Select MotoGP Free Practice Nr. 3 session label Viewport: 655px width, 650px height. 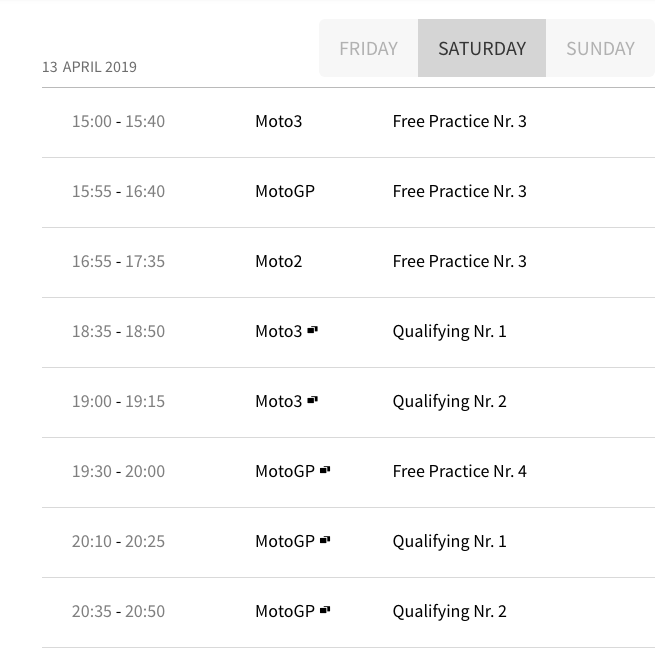point(459,191)
